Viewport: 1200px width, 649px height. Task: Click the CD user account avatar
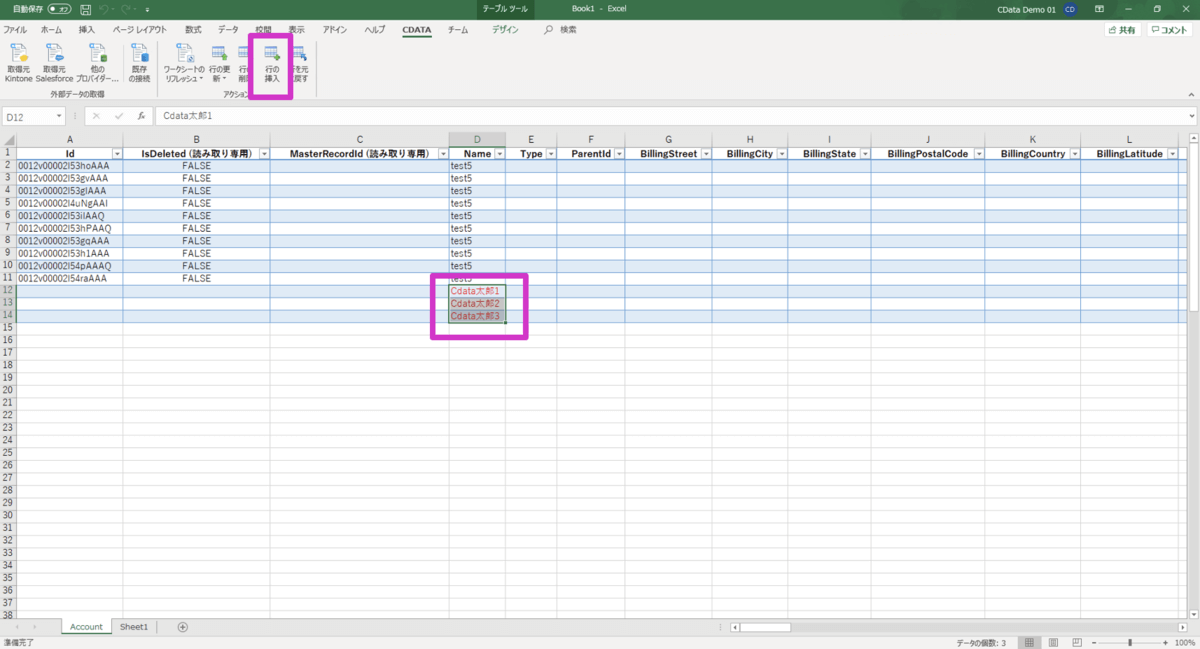coord(1070,9)
